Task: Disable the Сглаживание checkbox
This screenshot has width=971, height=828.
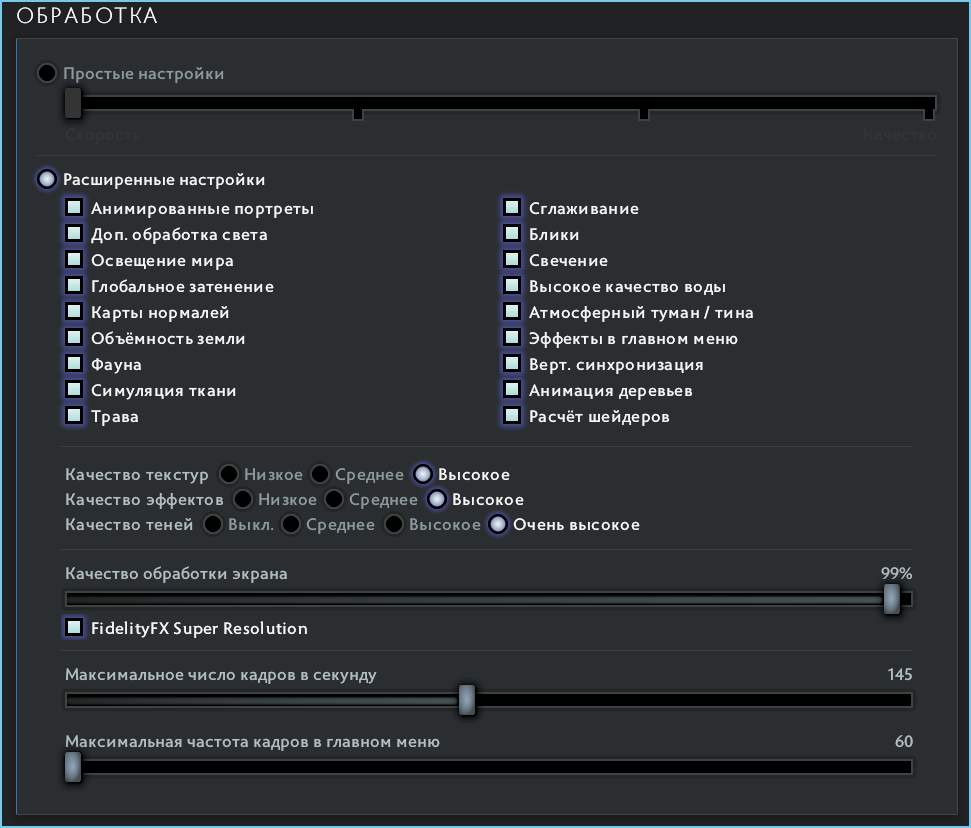Action: (512, 208)
